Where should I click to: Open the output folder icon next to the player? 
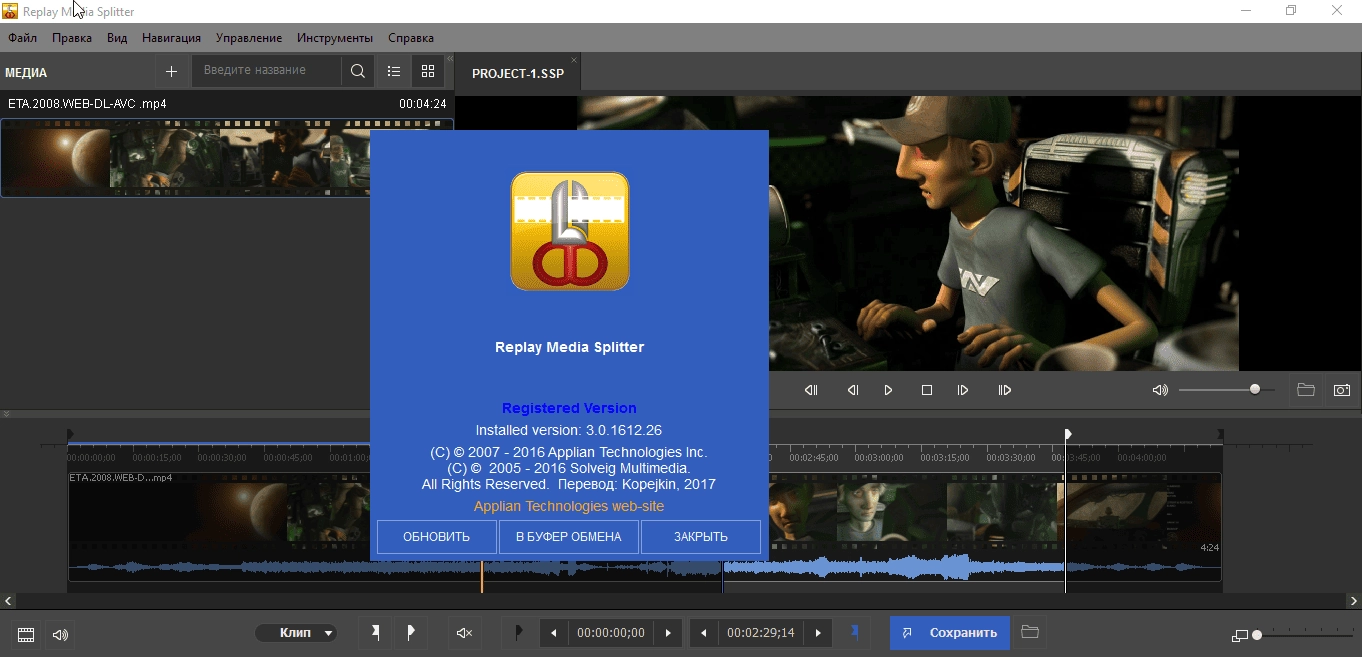tap(1306, 390)
